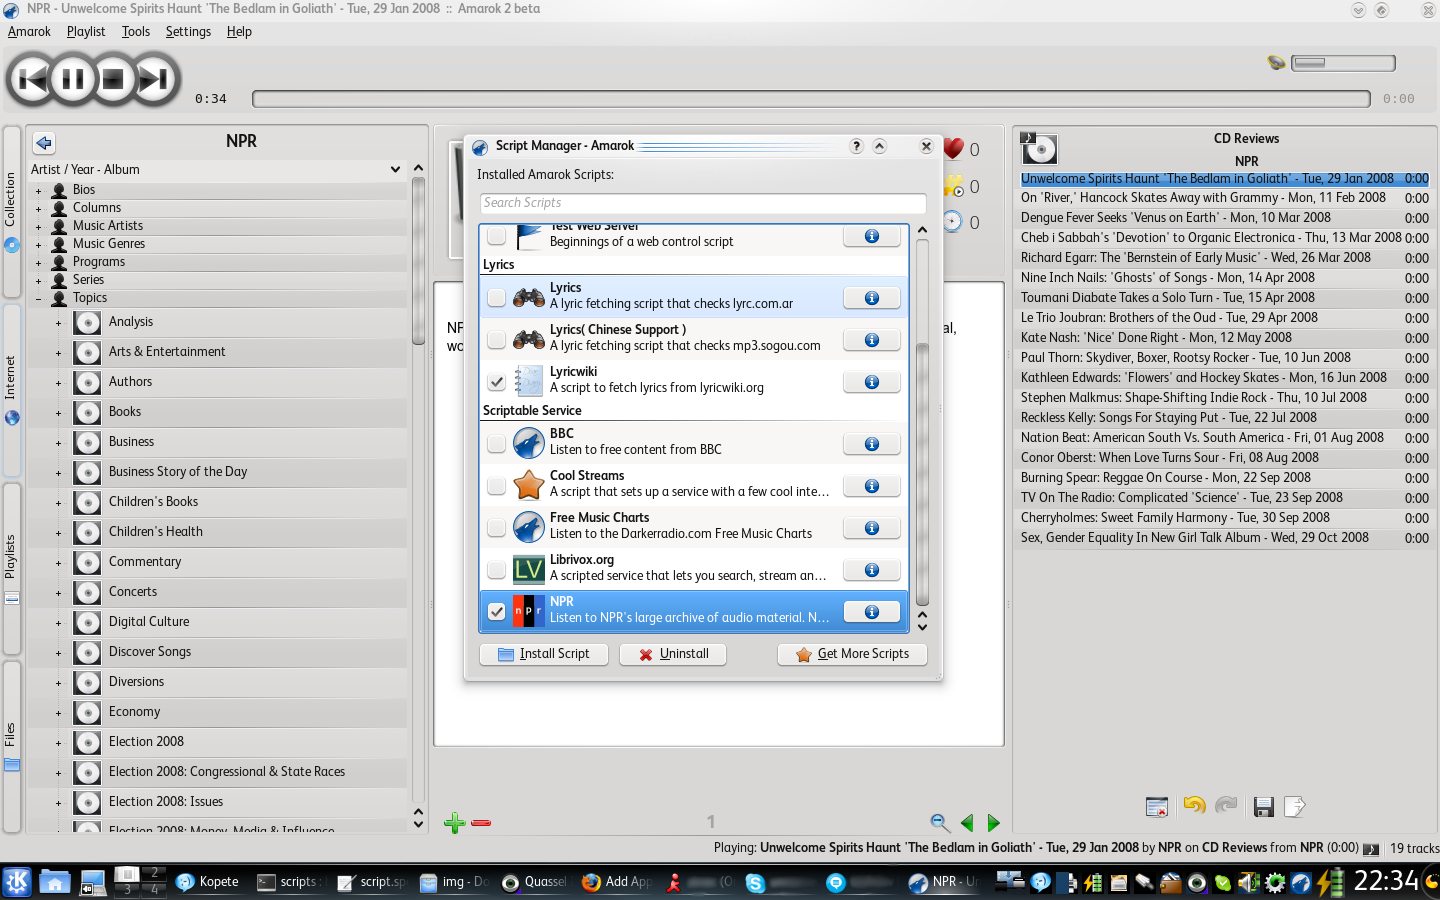The height and width of the screenshot is (900, 1440).
Task: Open the Playlists sidebar tab
Action: [11, 568]
